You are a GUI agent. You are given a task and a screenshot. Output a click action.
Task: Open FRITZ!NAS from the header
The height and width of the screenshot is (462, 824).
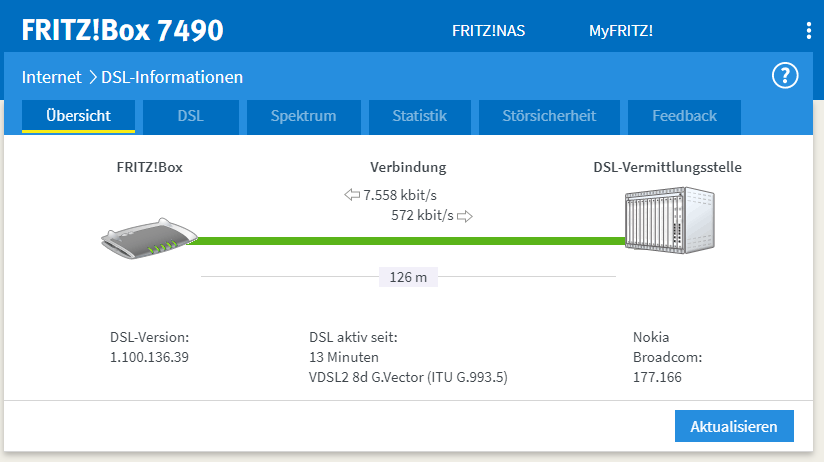pyautogui.click(x=489, y=30)
